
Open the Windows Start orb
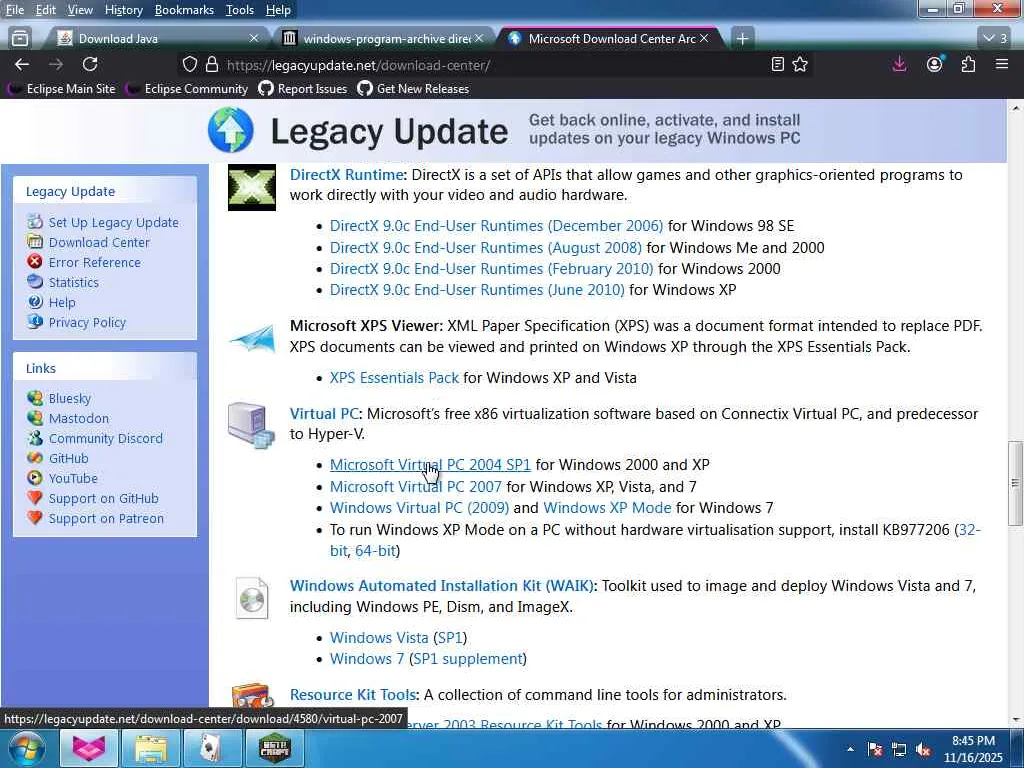point(26,748)
